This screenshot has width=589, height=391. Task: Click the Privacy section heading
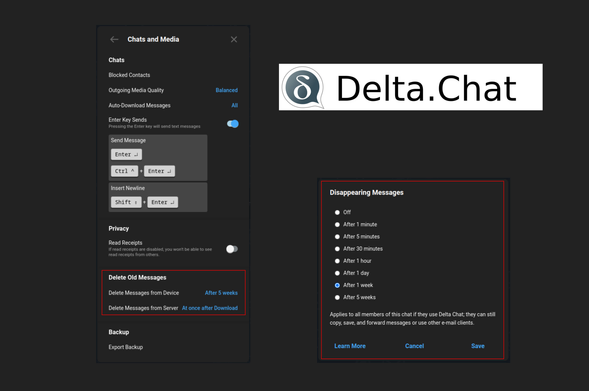(x=119, y=228)
